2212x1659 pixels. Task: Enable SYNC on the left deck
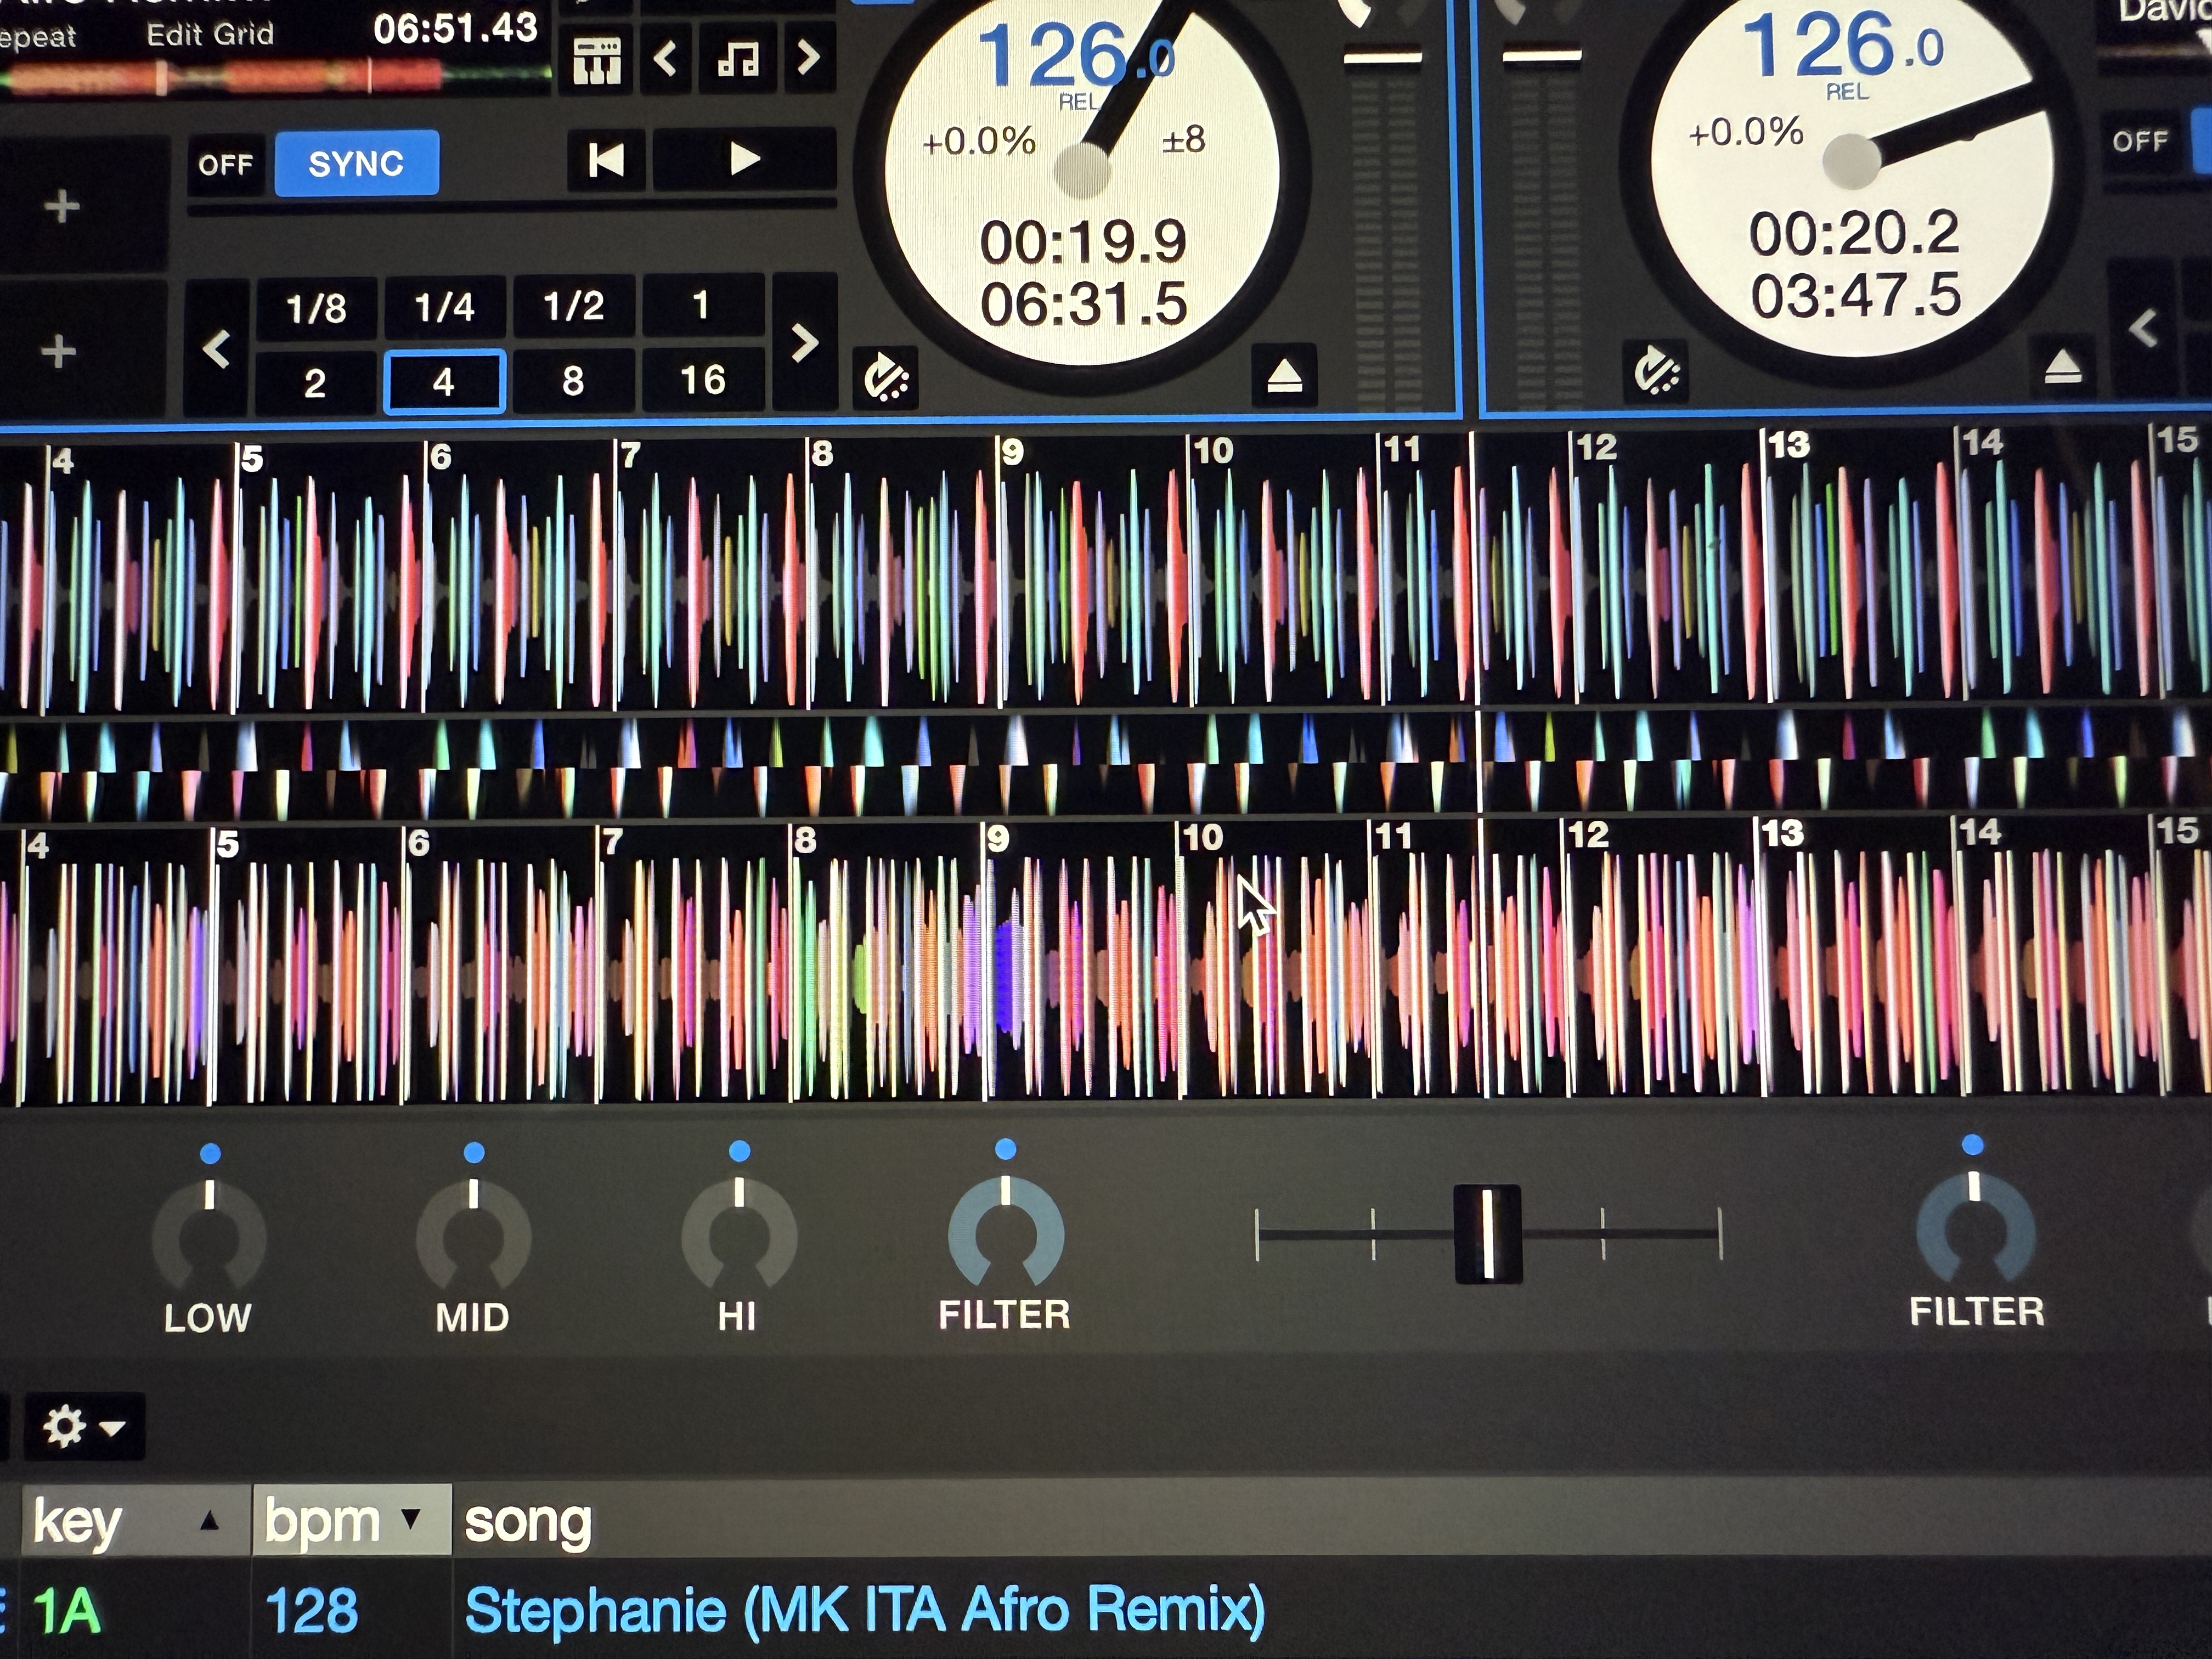coord(356,163)
